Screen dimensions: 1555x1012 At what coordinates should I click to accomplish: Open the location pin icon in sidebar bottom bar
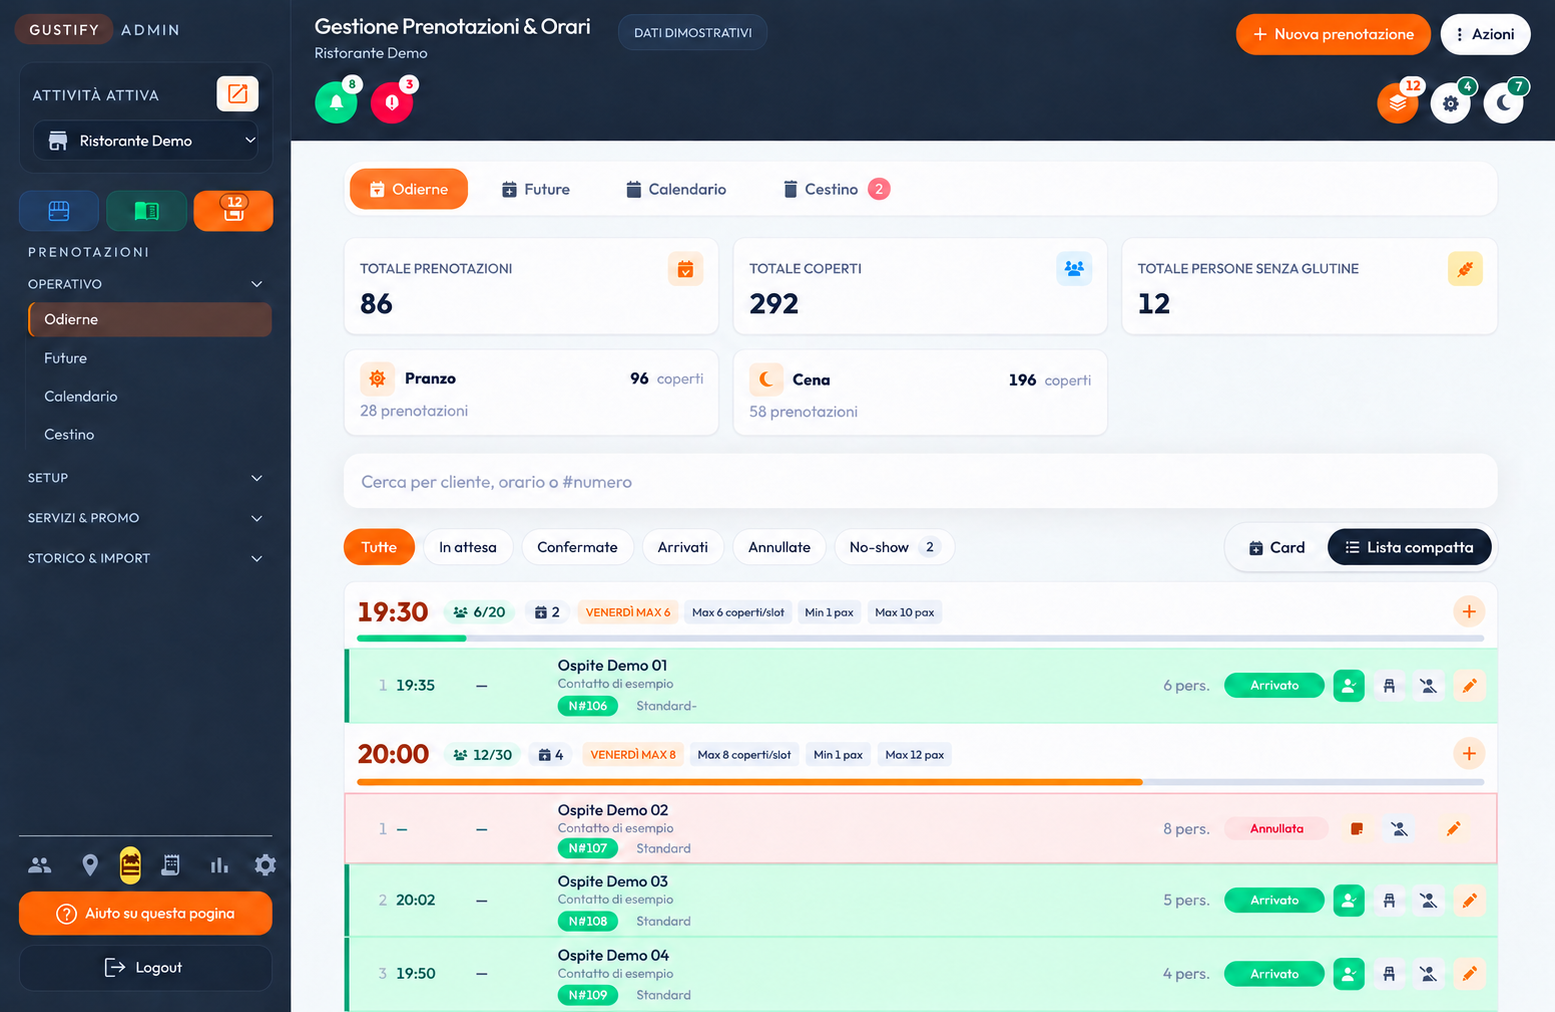pos(90,865)
